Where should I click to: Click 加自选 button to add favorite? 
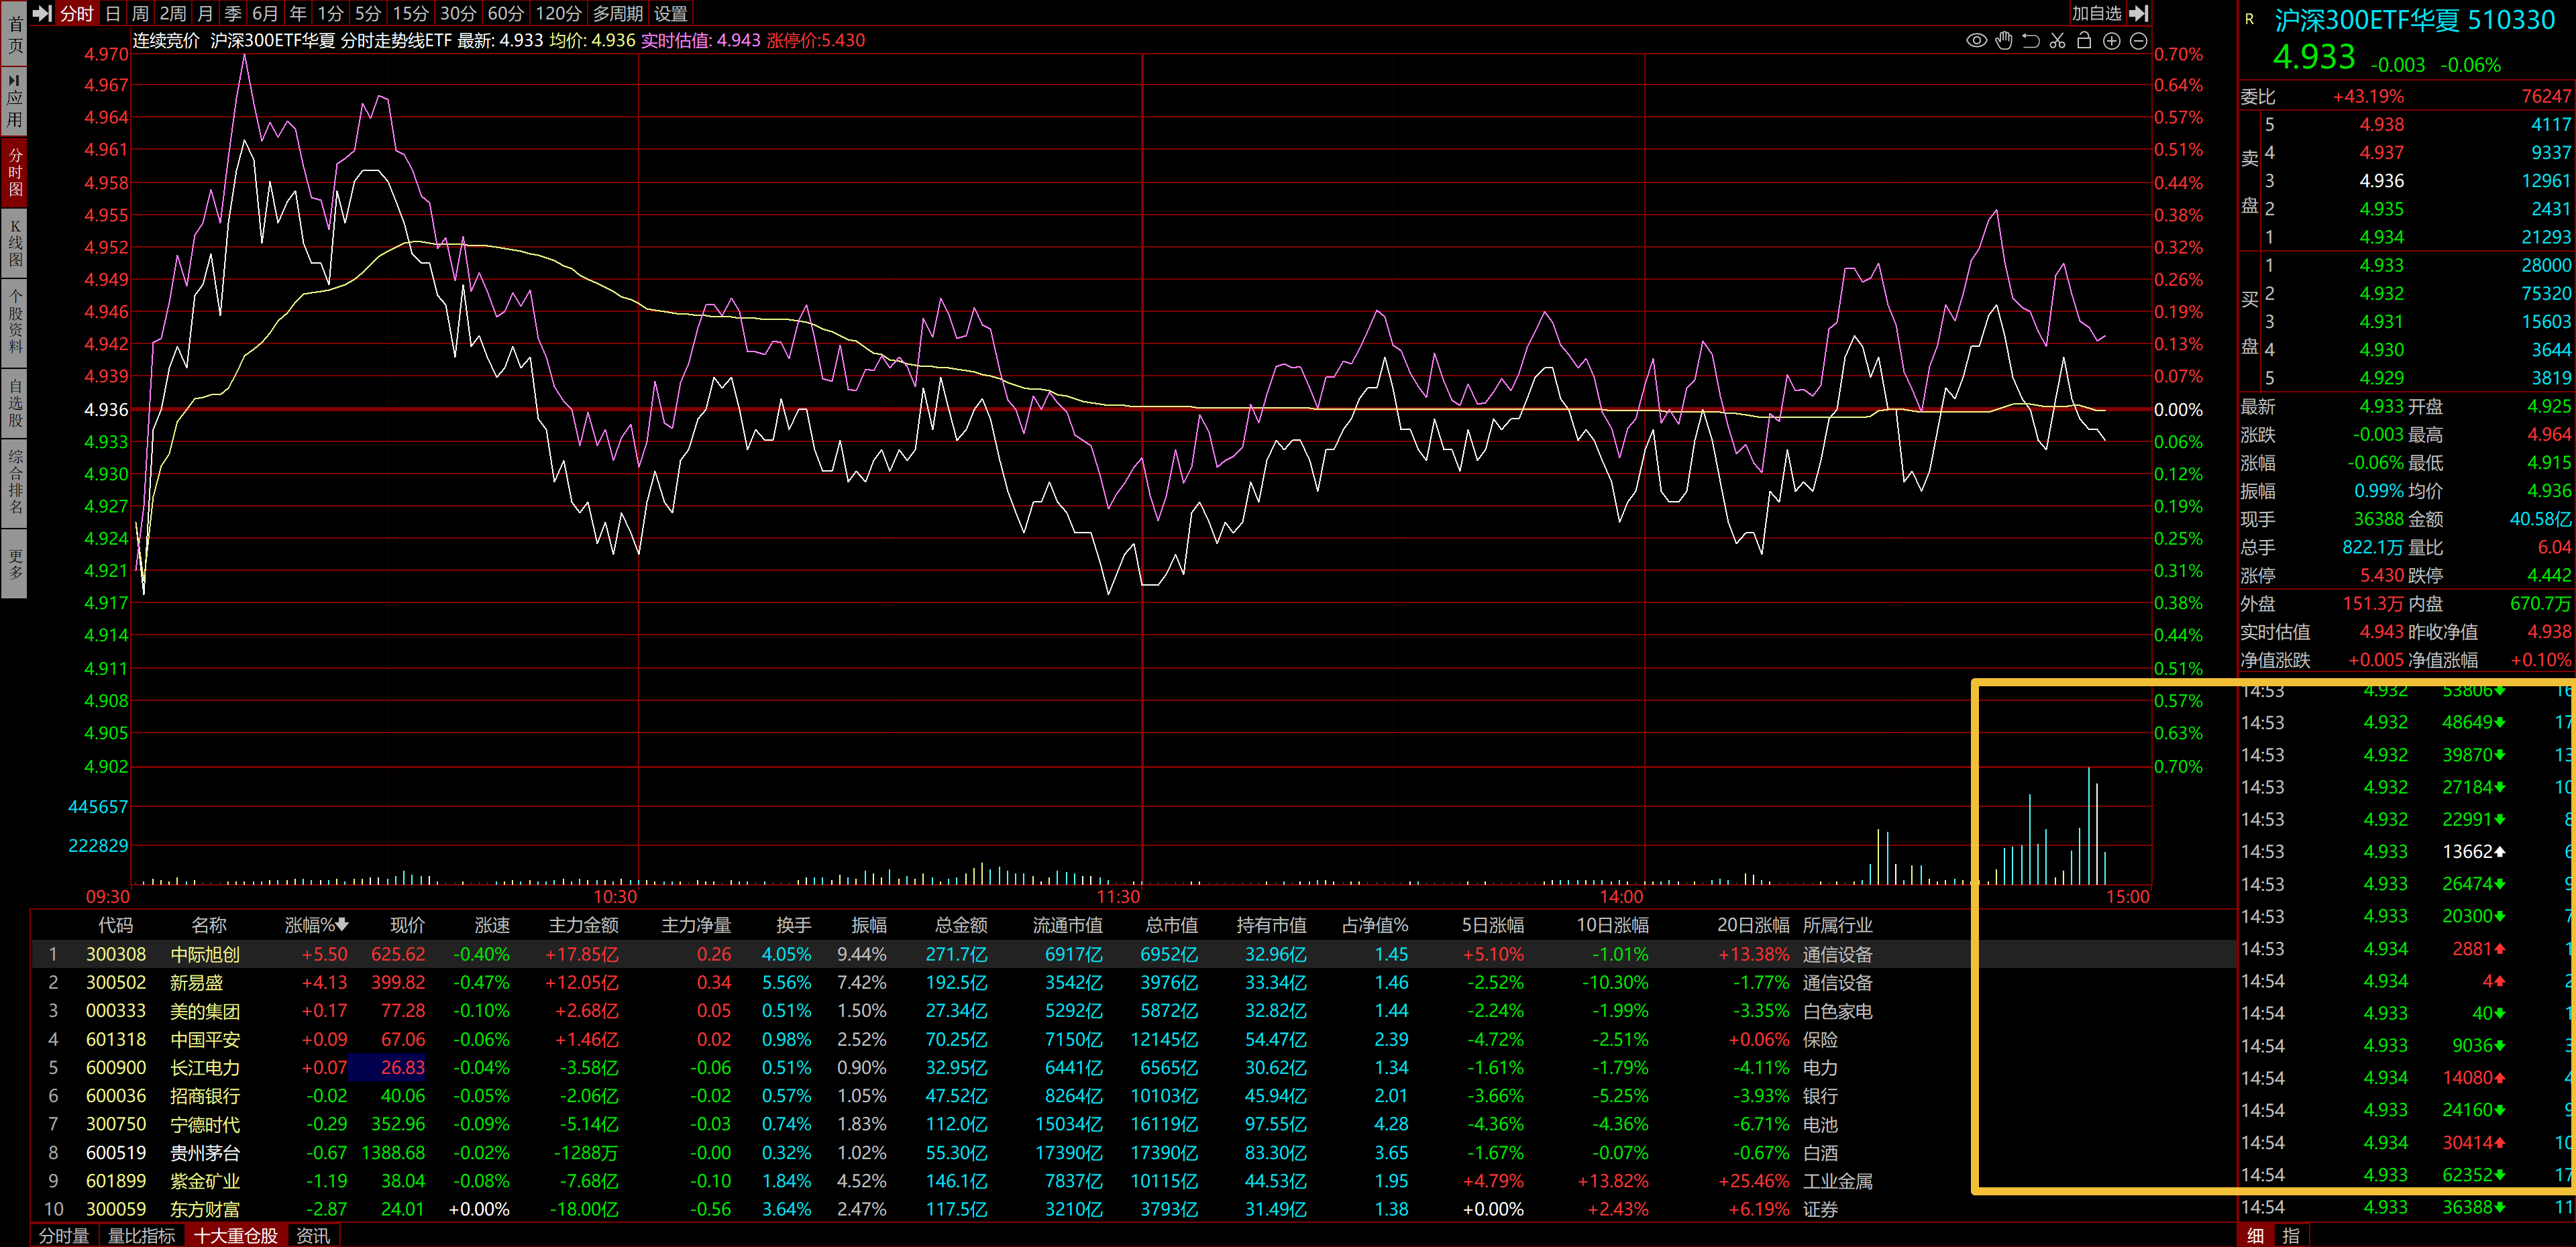[2096, 13]
